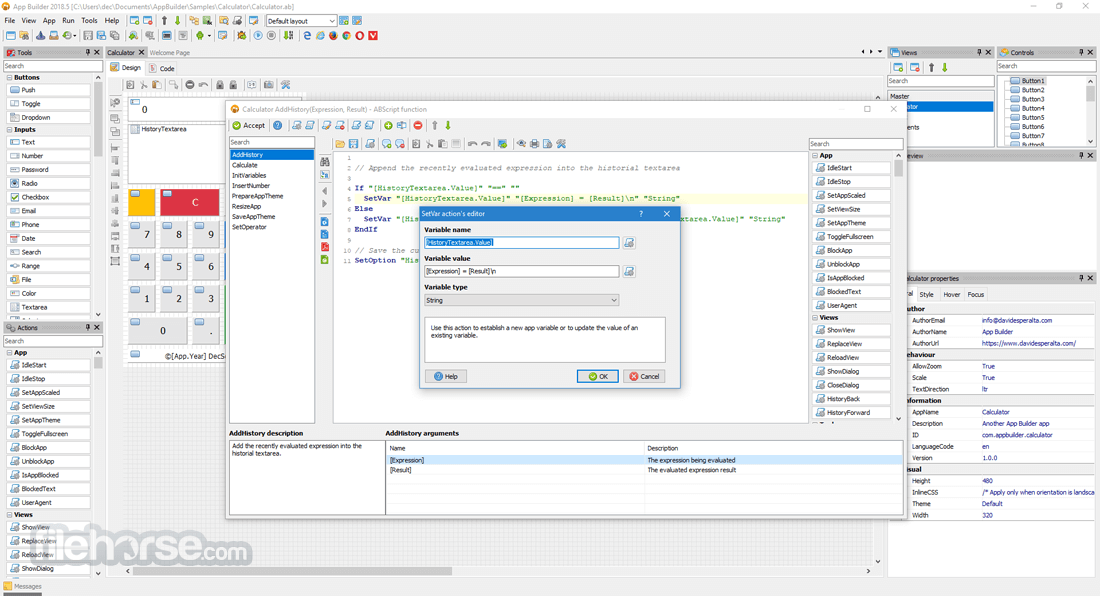Click Cancel in SetVar action's editor
Viewport: 1100px width, 596px height.
pos(644,377)
